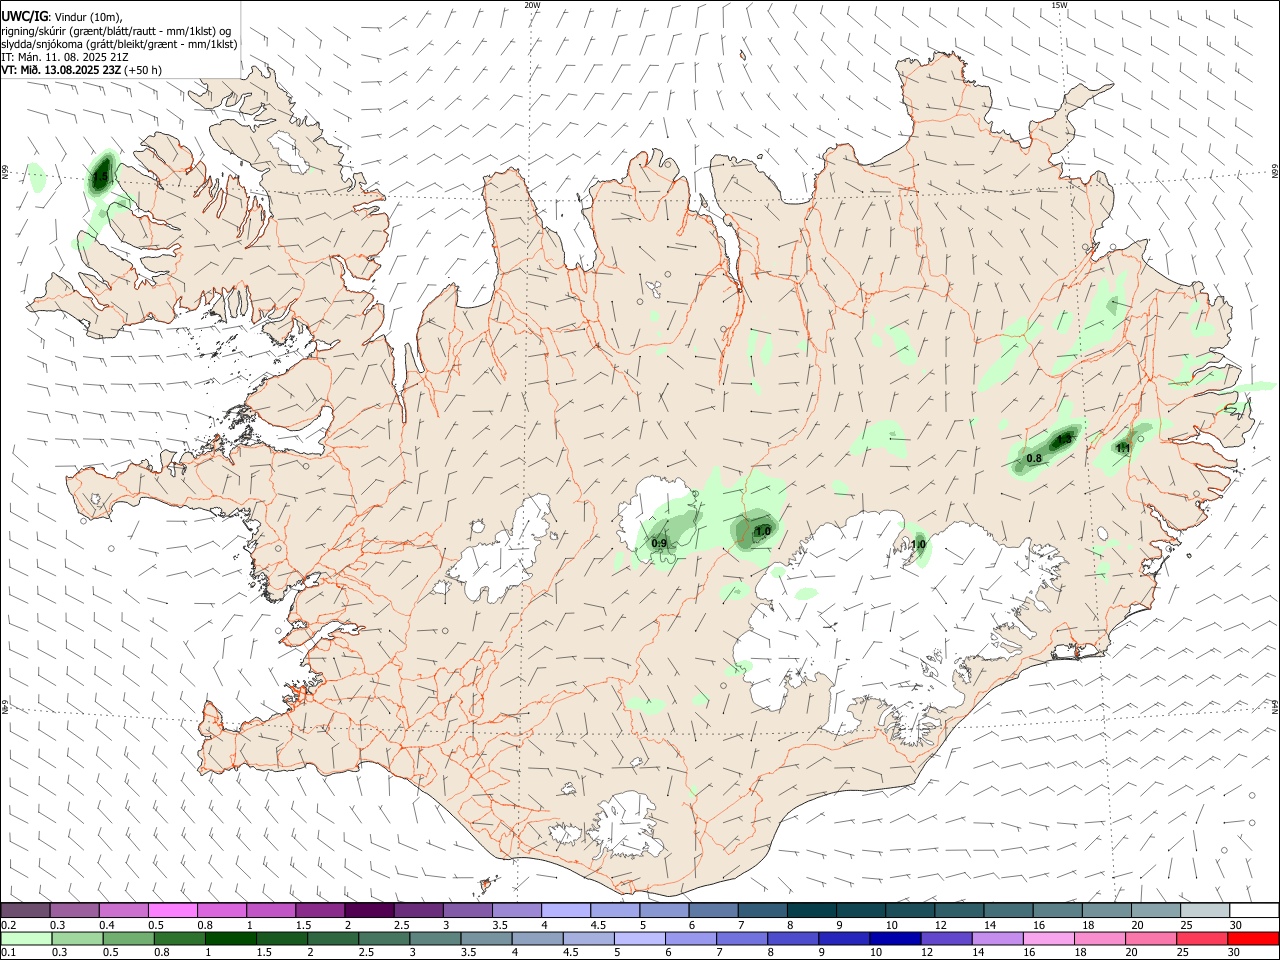
Task: Click the '10' label in the upper legend
Action: click(x=891, y=925)
